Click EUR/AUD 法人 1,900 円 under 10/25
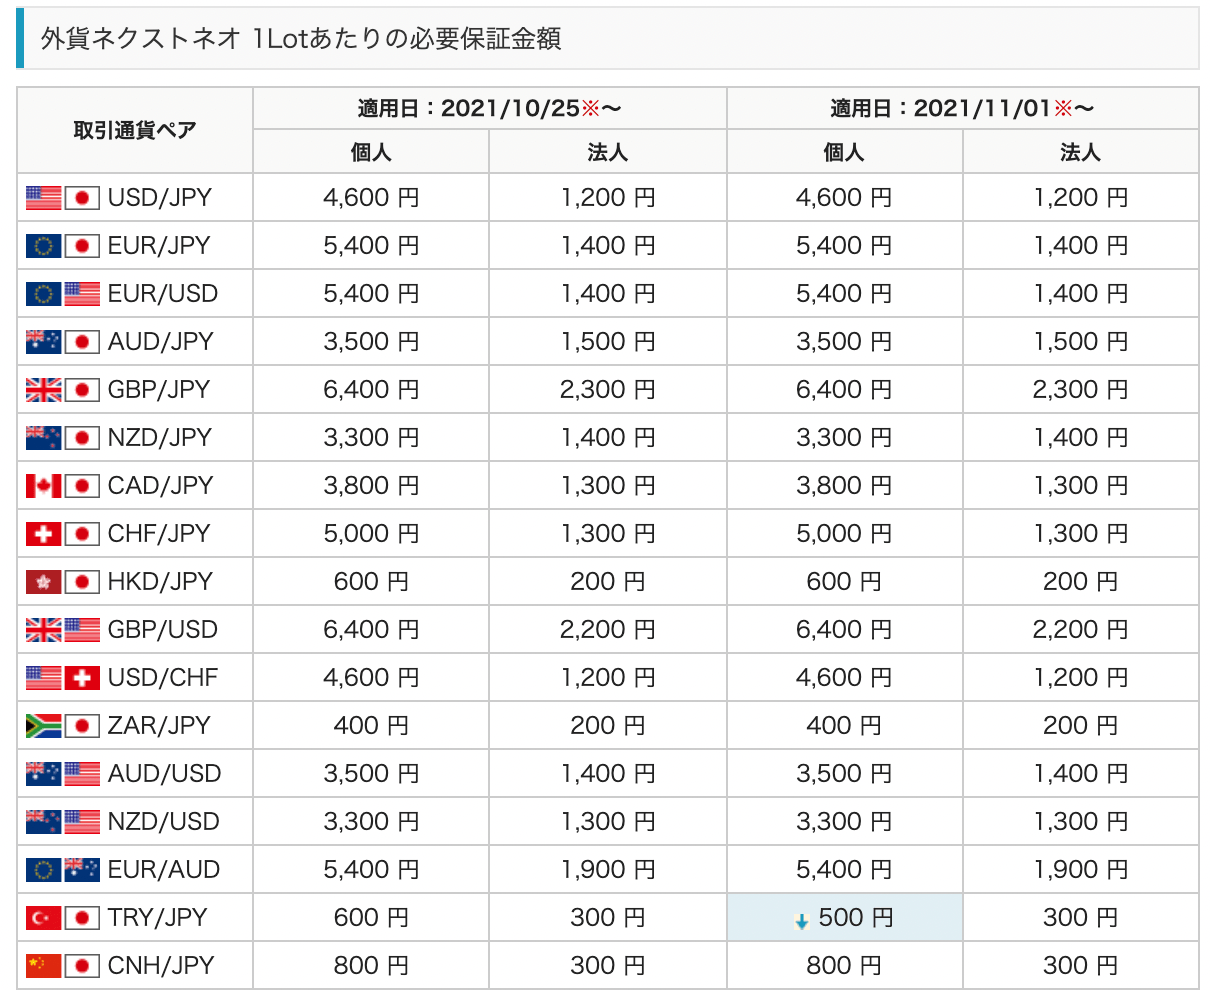Image resolution: width=1210 pixels, height=990 pixels. point(607,870)
